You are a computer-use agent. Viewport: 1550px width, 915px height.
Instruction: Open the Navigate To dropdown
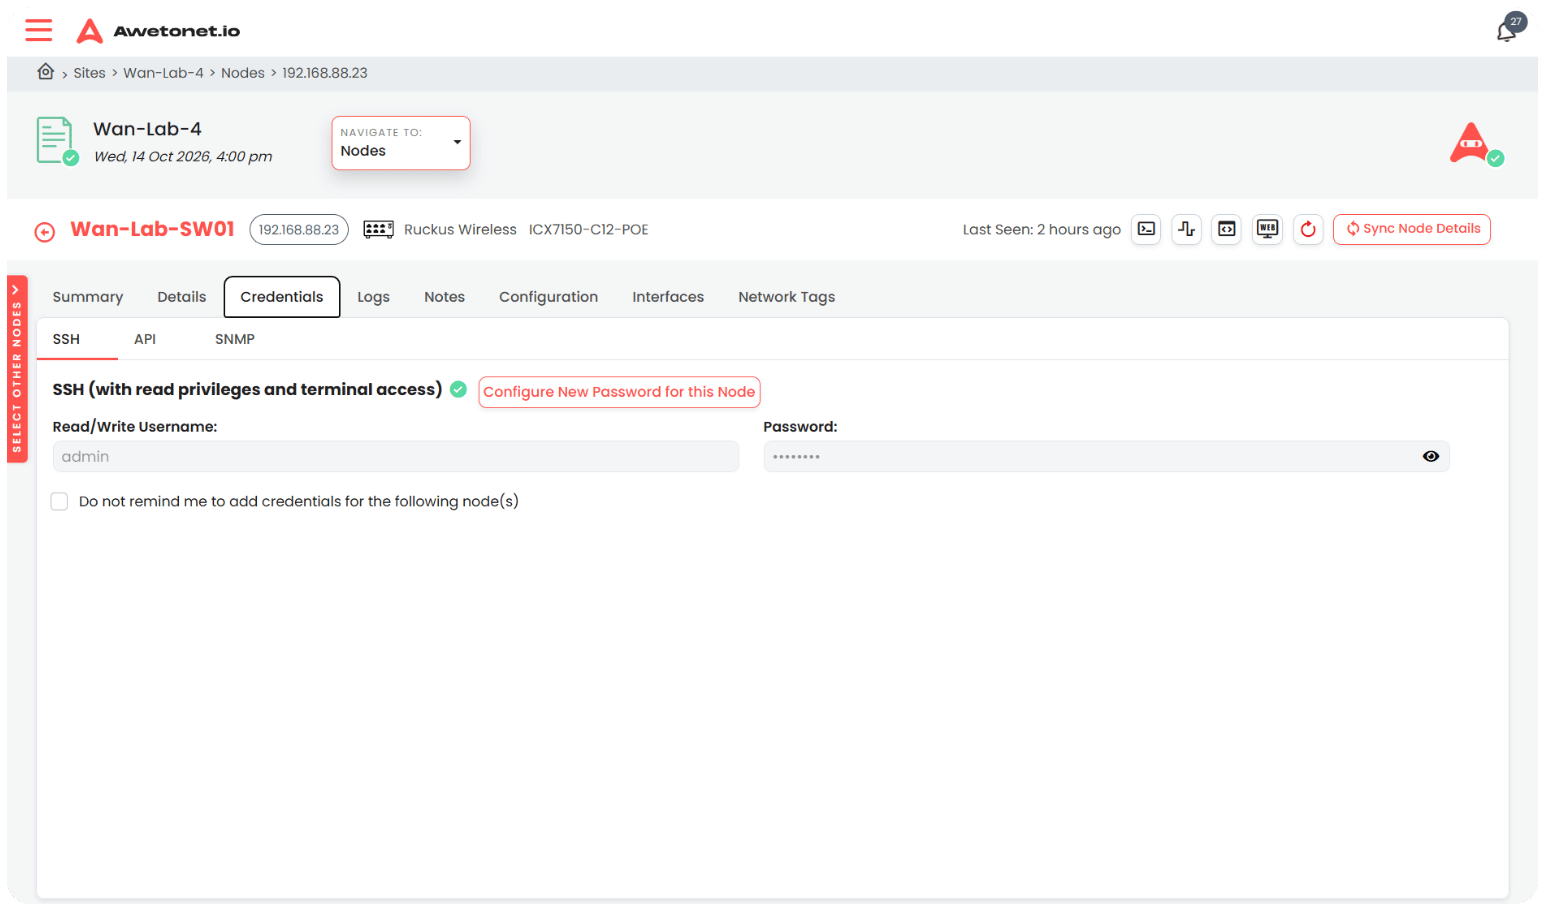[401, 143]
